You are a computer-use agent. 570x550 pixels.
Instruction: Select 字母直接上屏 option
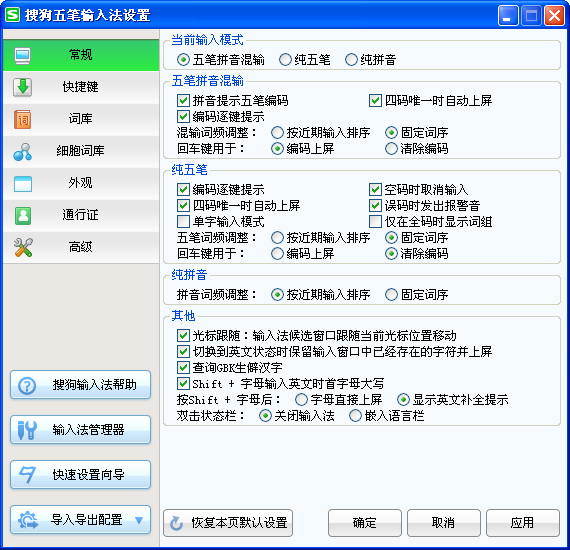tap(301, 400)
